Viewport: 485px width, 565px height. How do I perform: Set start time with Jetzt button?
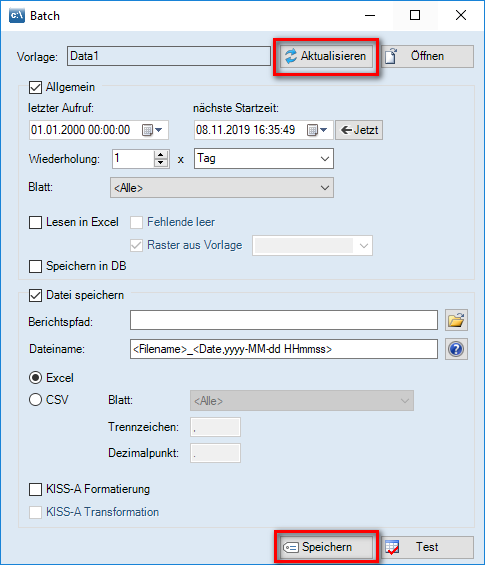[x=359, y=130]
